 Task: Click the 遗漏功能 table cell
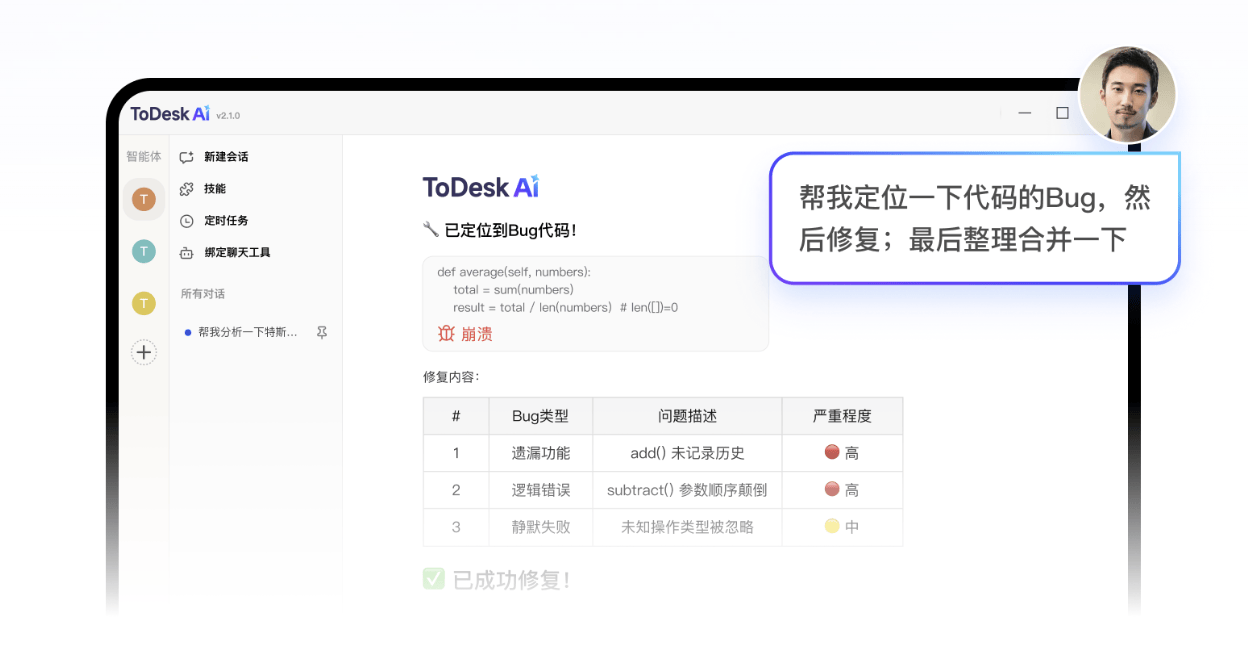(541, 453)
